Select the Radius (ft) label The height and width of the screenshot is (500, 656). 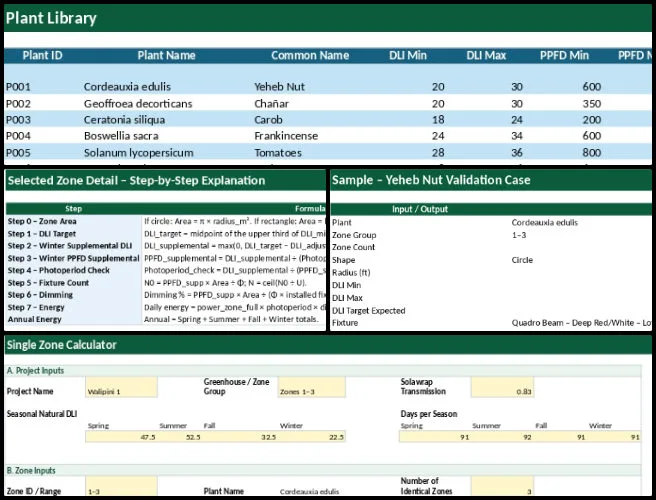[x=351, y=273]
